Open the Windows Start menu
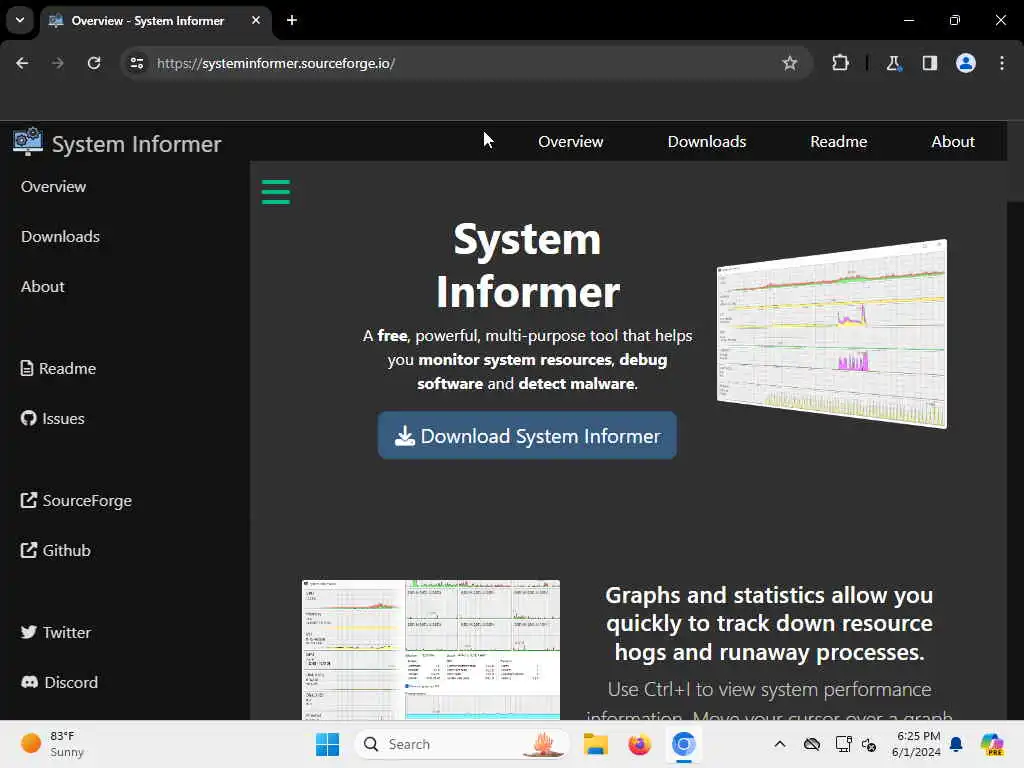The image size is (1024, 768). coord(327,744)
